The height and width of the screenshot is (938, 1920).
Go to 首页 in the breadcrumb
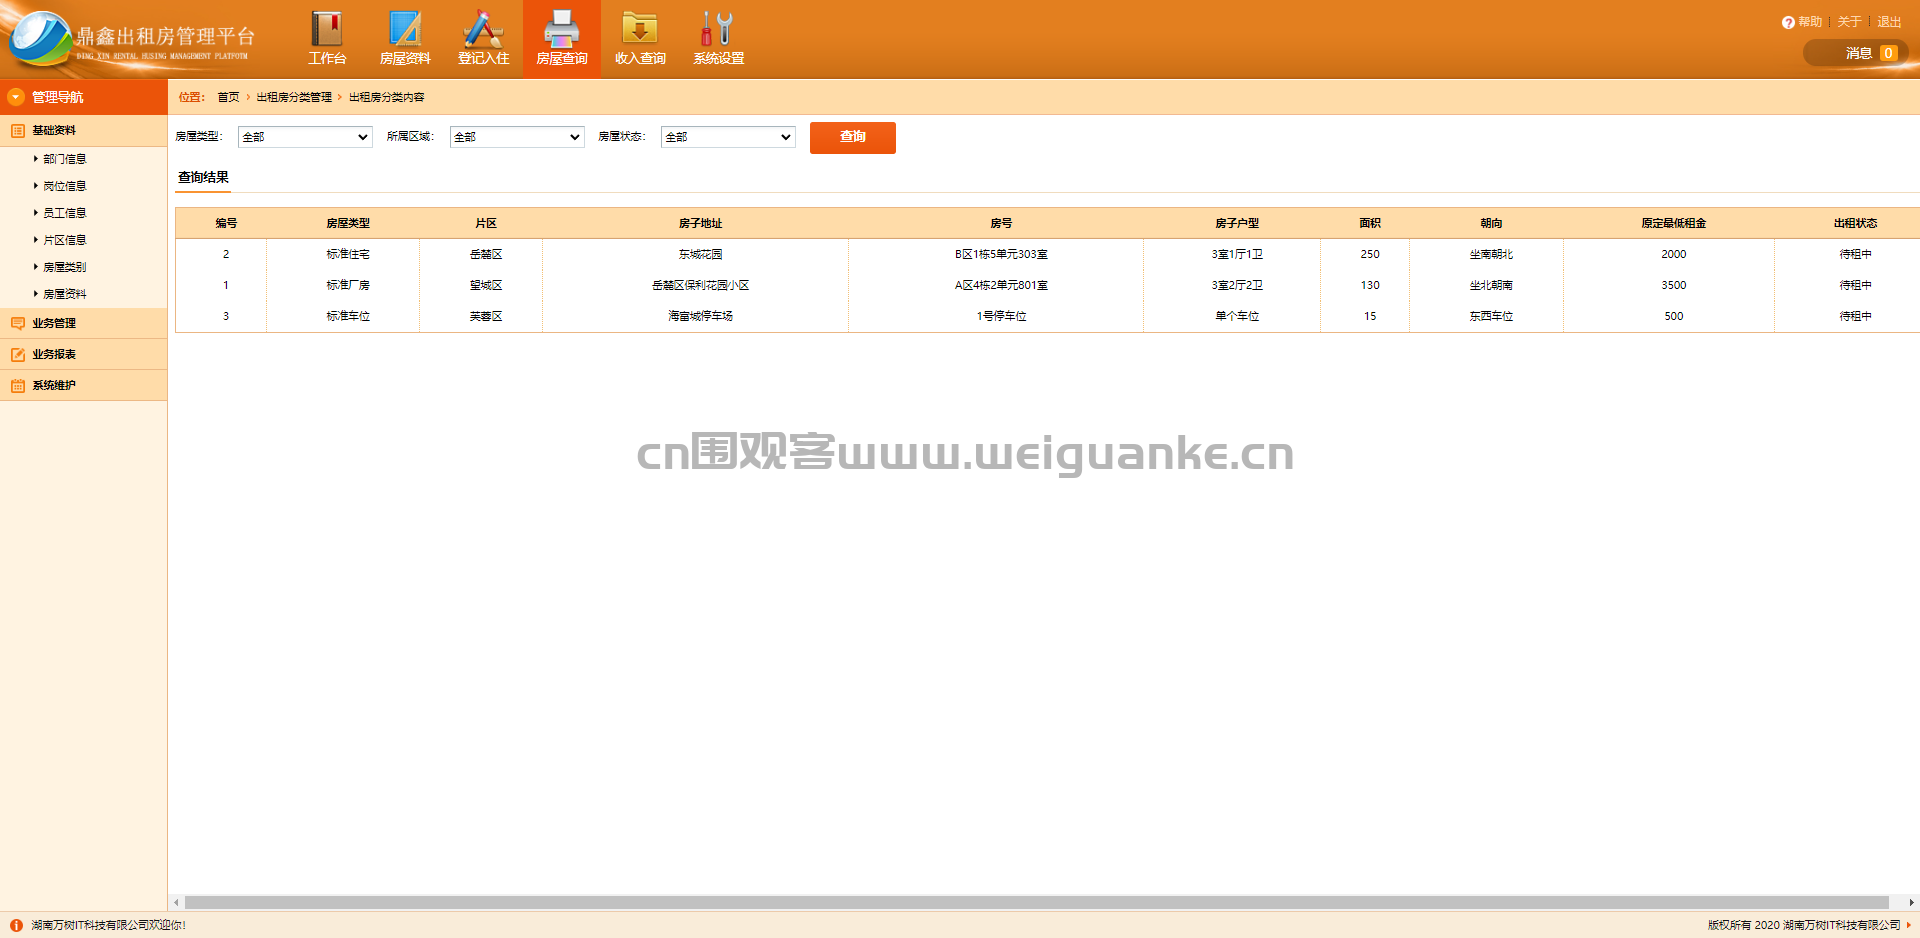click(229, 97)
